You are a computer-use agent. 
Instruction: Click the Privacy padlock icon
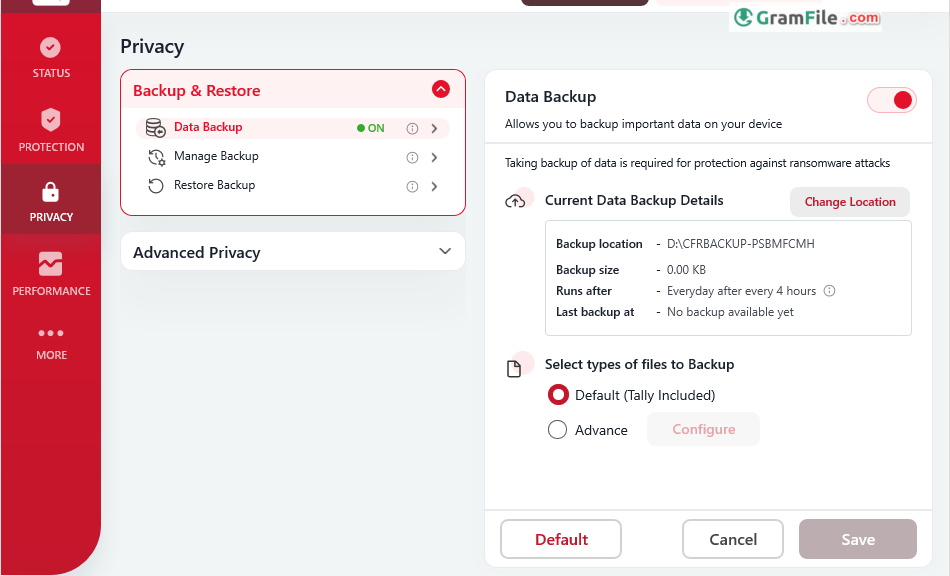(50, 190)
